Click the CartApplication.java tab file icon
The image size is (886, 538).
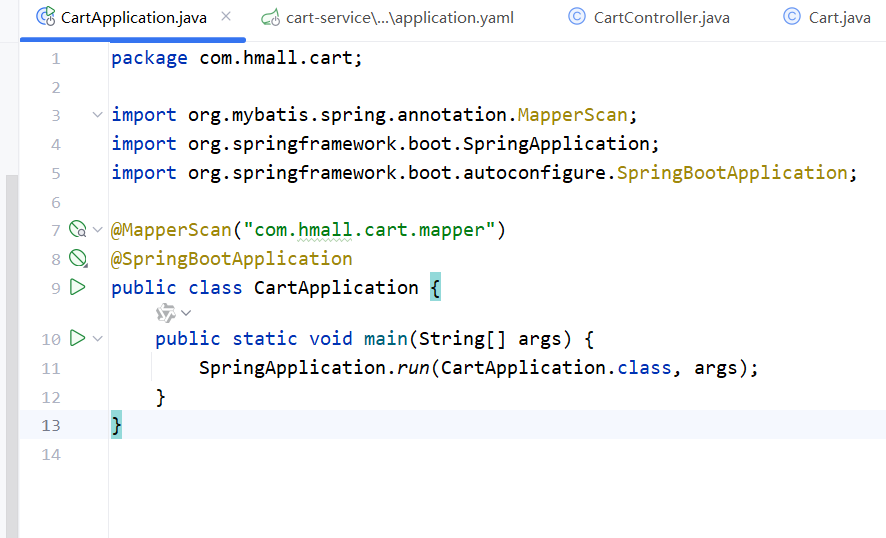pos(46,16)
